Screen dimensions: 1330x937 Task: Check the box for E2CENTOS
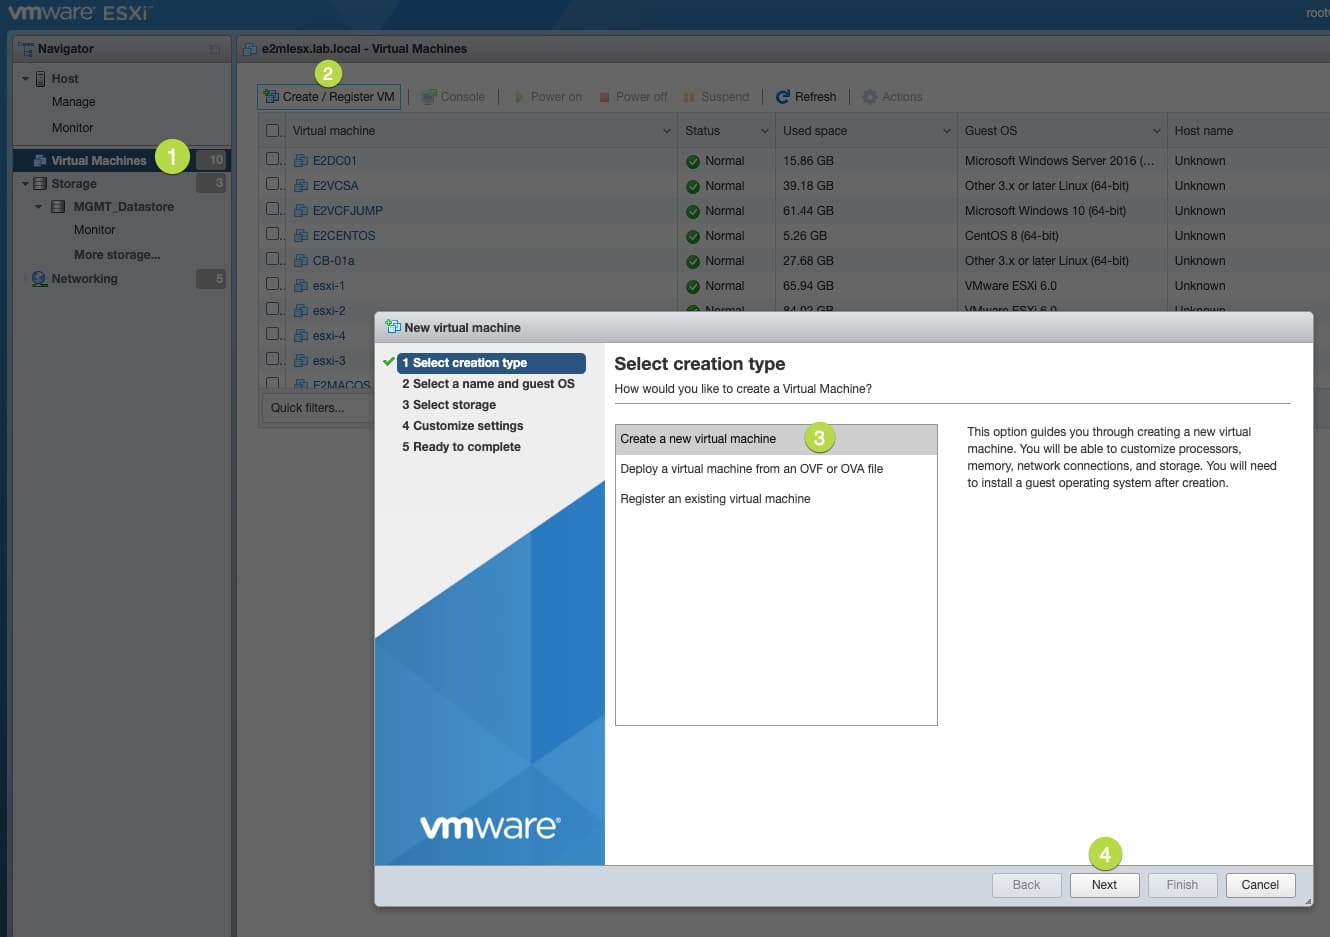[x=272, y=234]
